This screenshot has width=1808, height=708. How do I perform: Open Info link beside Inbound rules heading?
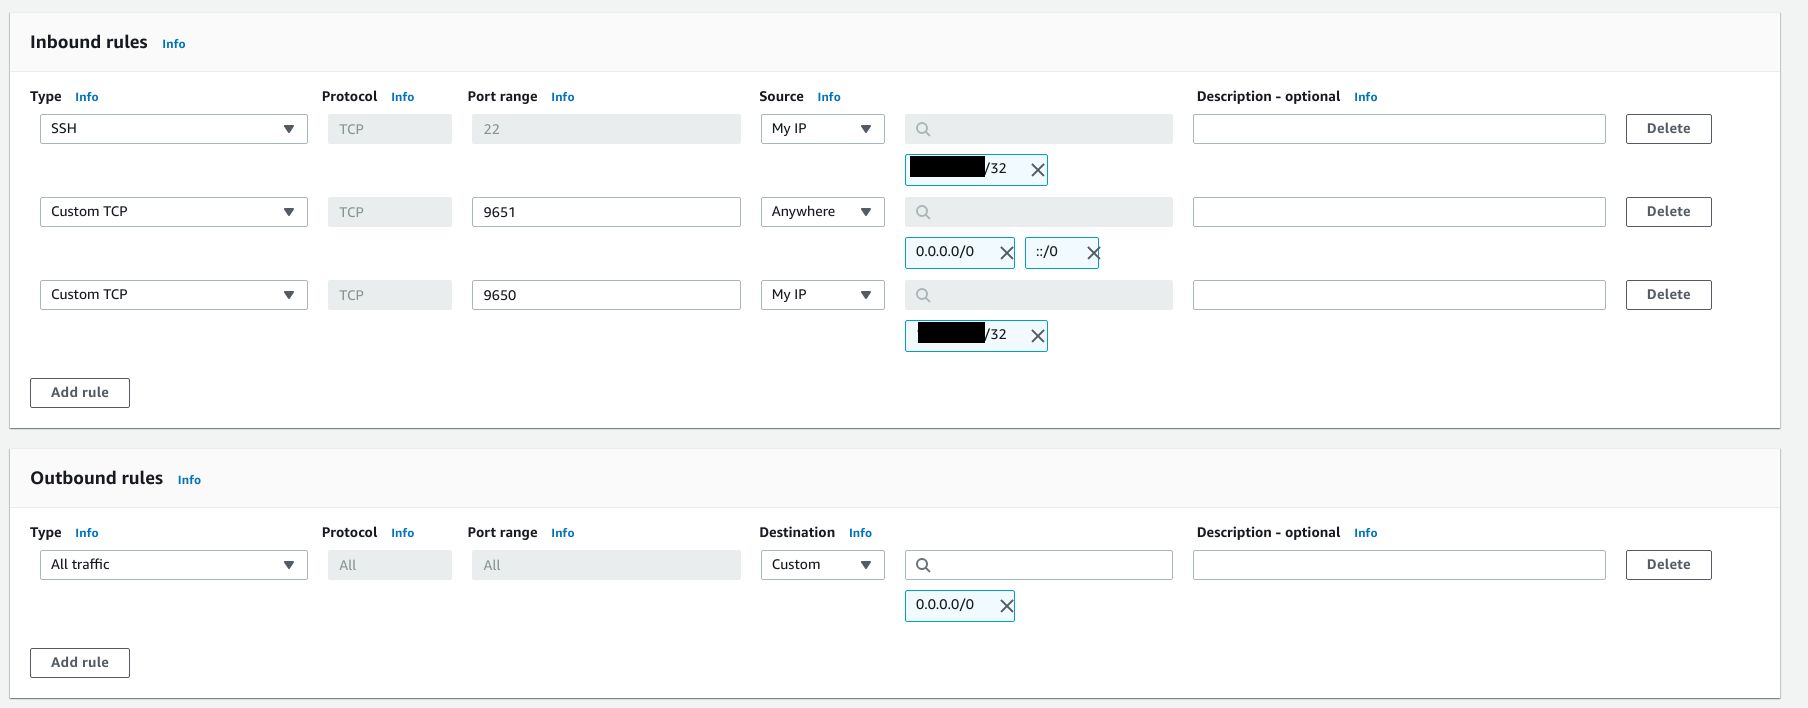173,44
